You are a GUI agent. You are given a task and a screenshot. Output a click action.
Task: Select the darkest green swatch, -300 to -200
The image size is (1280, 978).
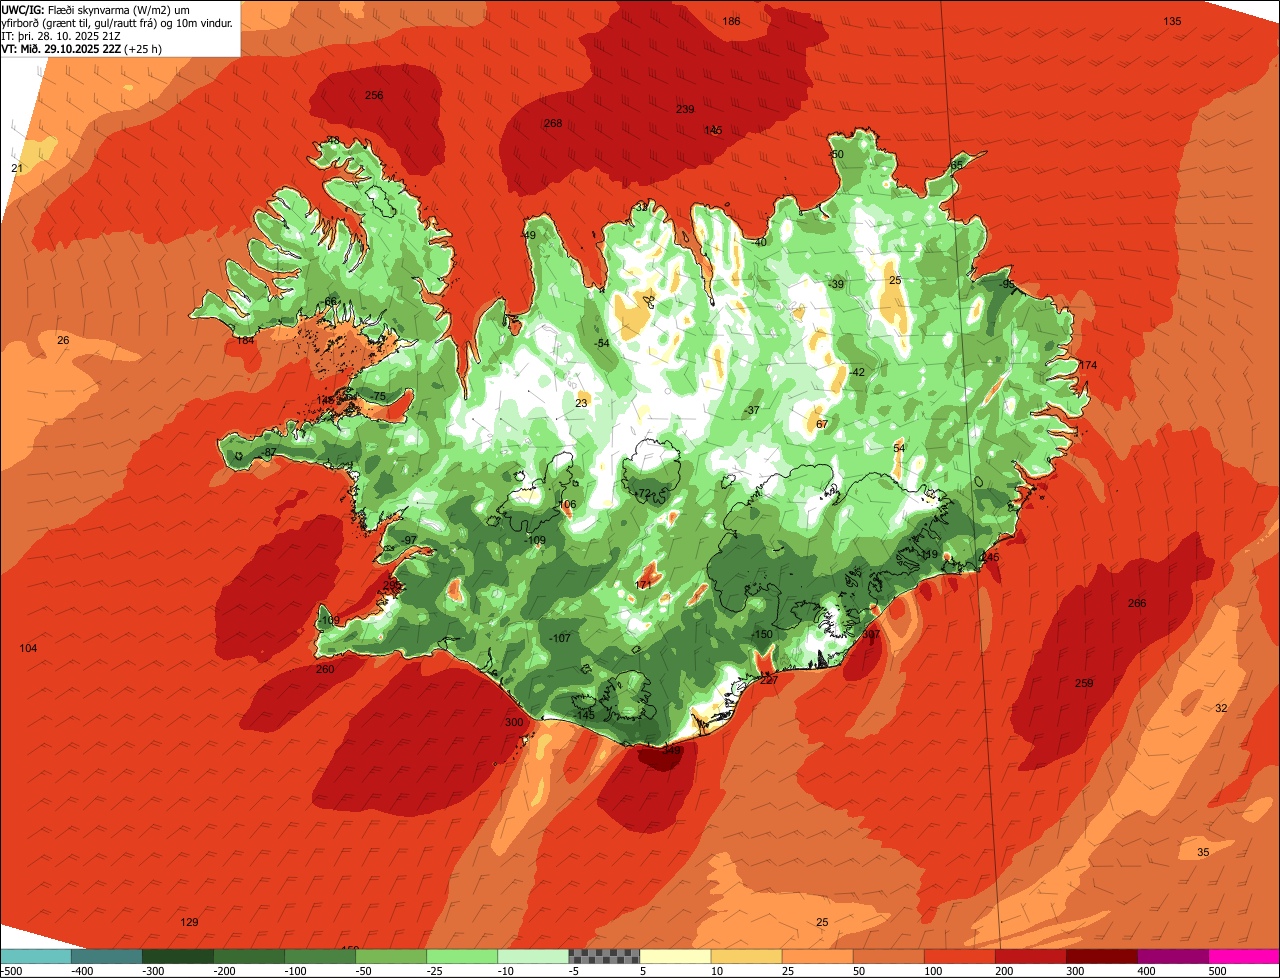(178, 955)
